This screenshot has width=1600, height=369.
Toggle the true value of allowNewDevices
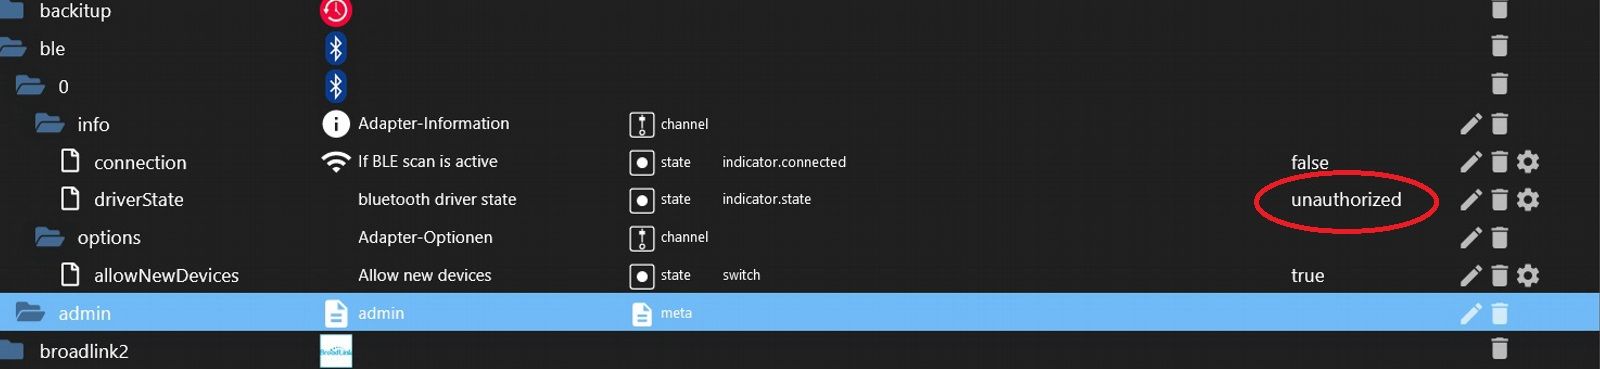(x=1307, y=276)
